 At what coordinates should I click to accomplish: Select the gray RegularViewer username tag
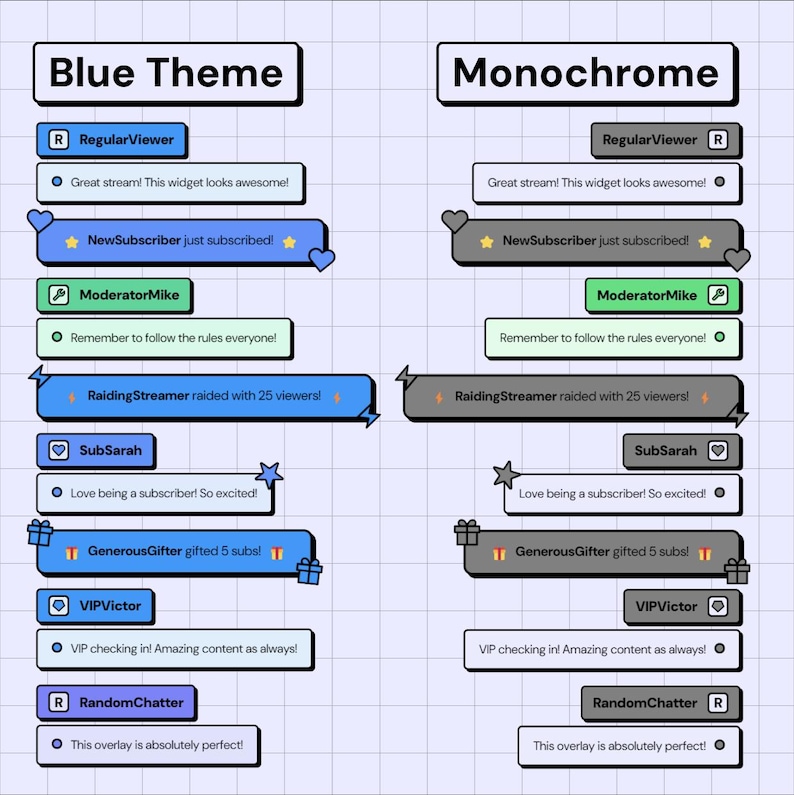(x=665, y=139)
